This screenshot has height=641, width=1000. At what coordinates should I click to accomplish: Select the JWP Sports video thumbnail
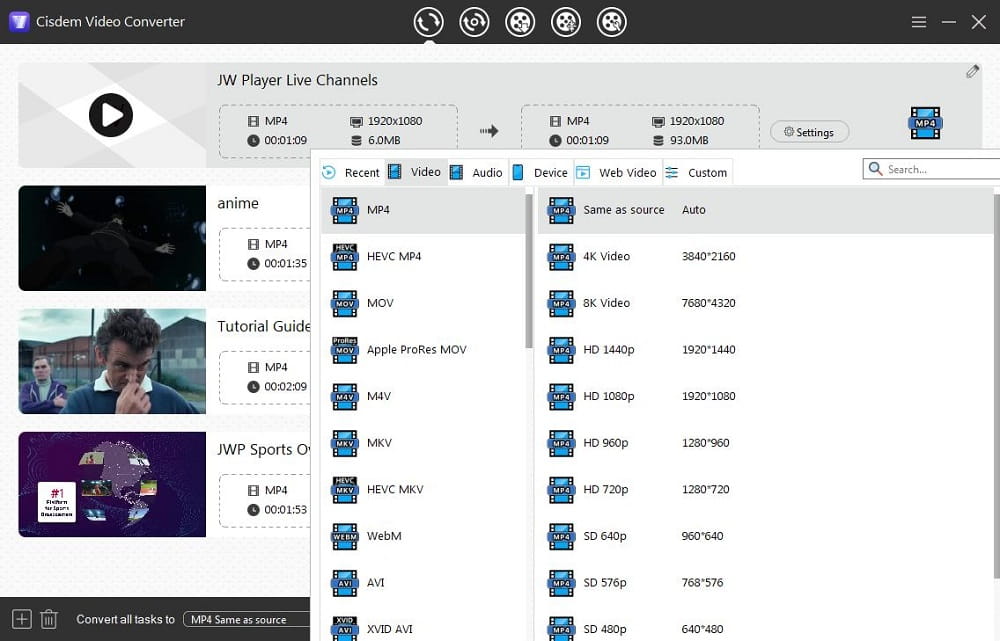[x=112, y=484]
